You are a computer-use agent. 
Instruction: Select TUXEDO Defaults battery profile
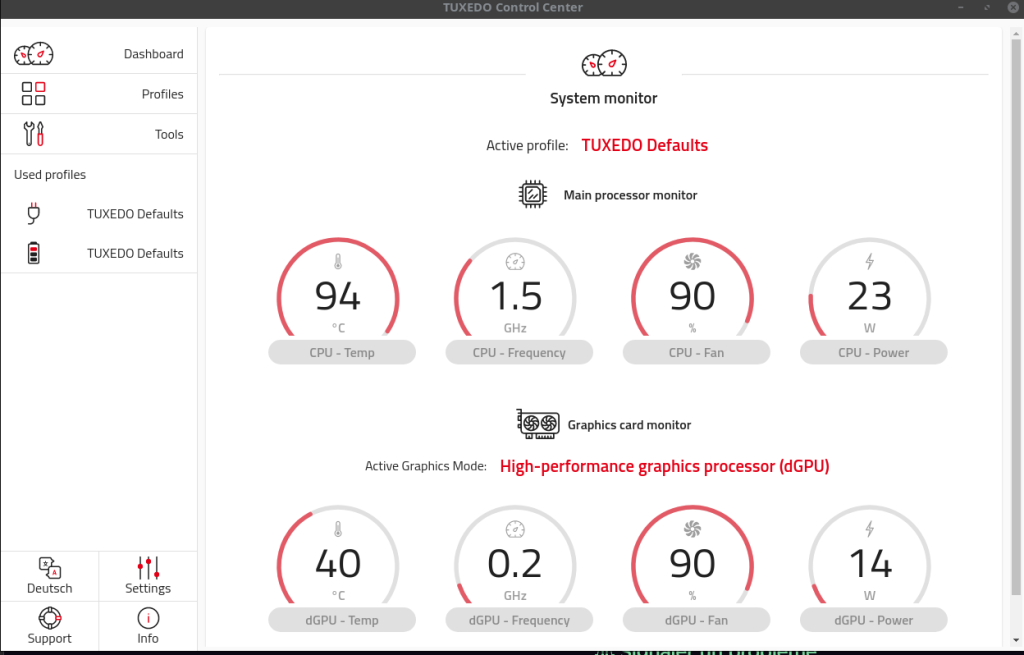pyautogui.click(x=135, y=254)
